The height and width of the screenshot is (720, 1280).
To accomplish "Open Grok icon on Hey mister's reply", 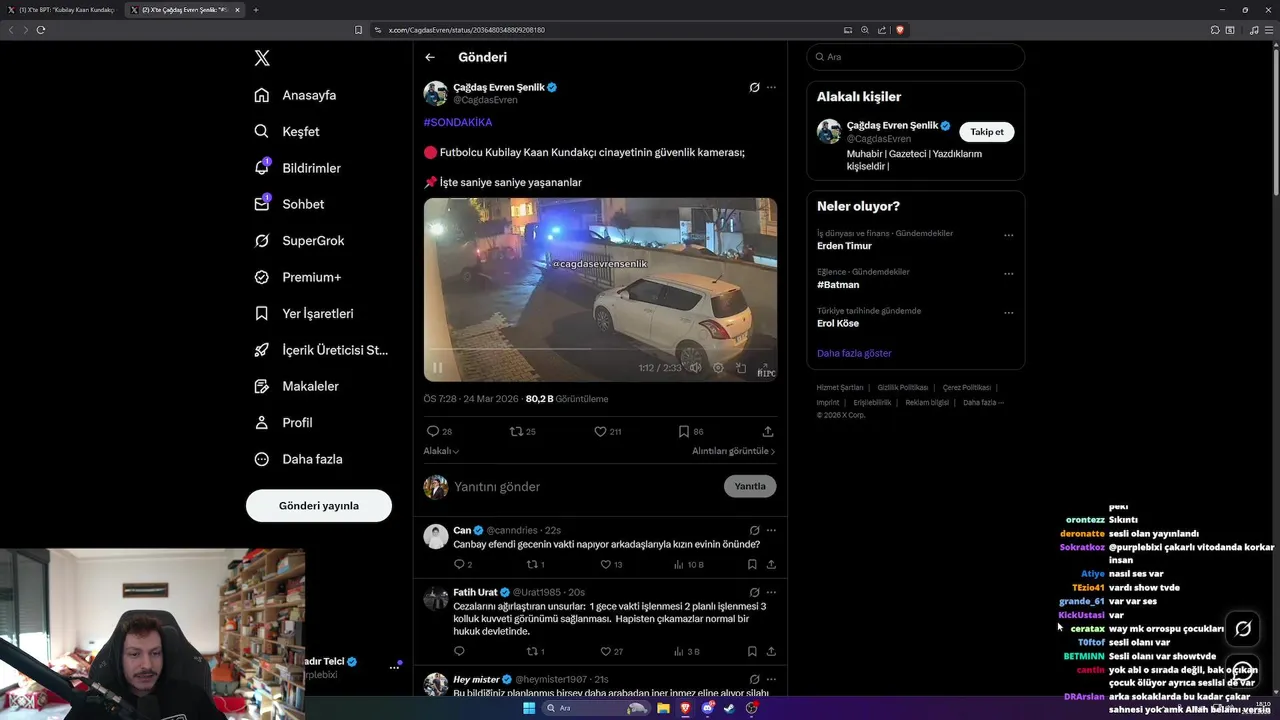I will tap(754, 679).
